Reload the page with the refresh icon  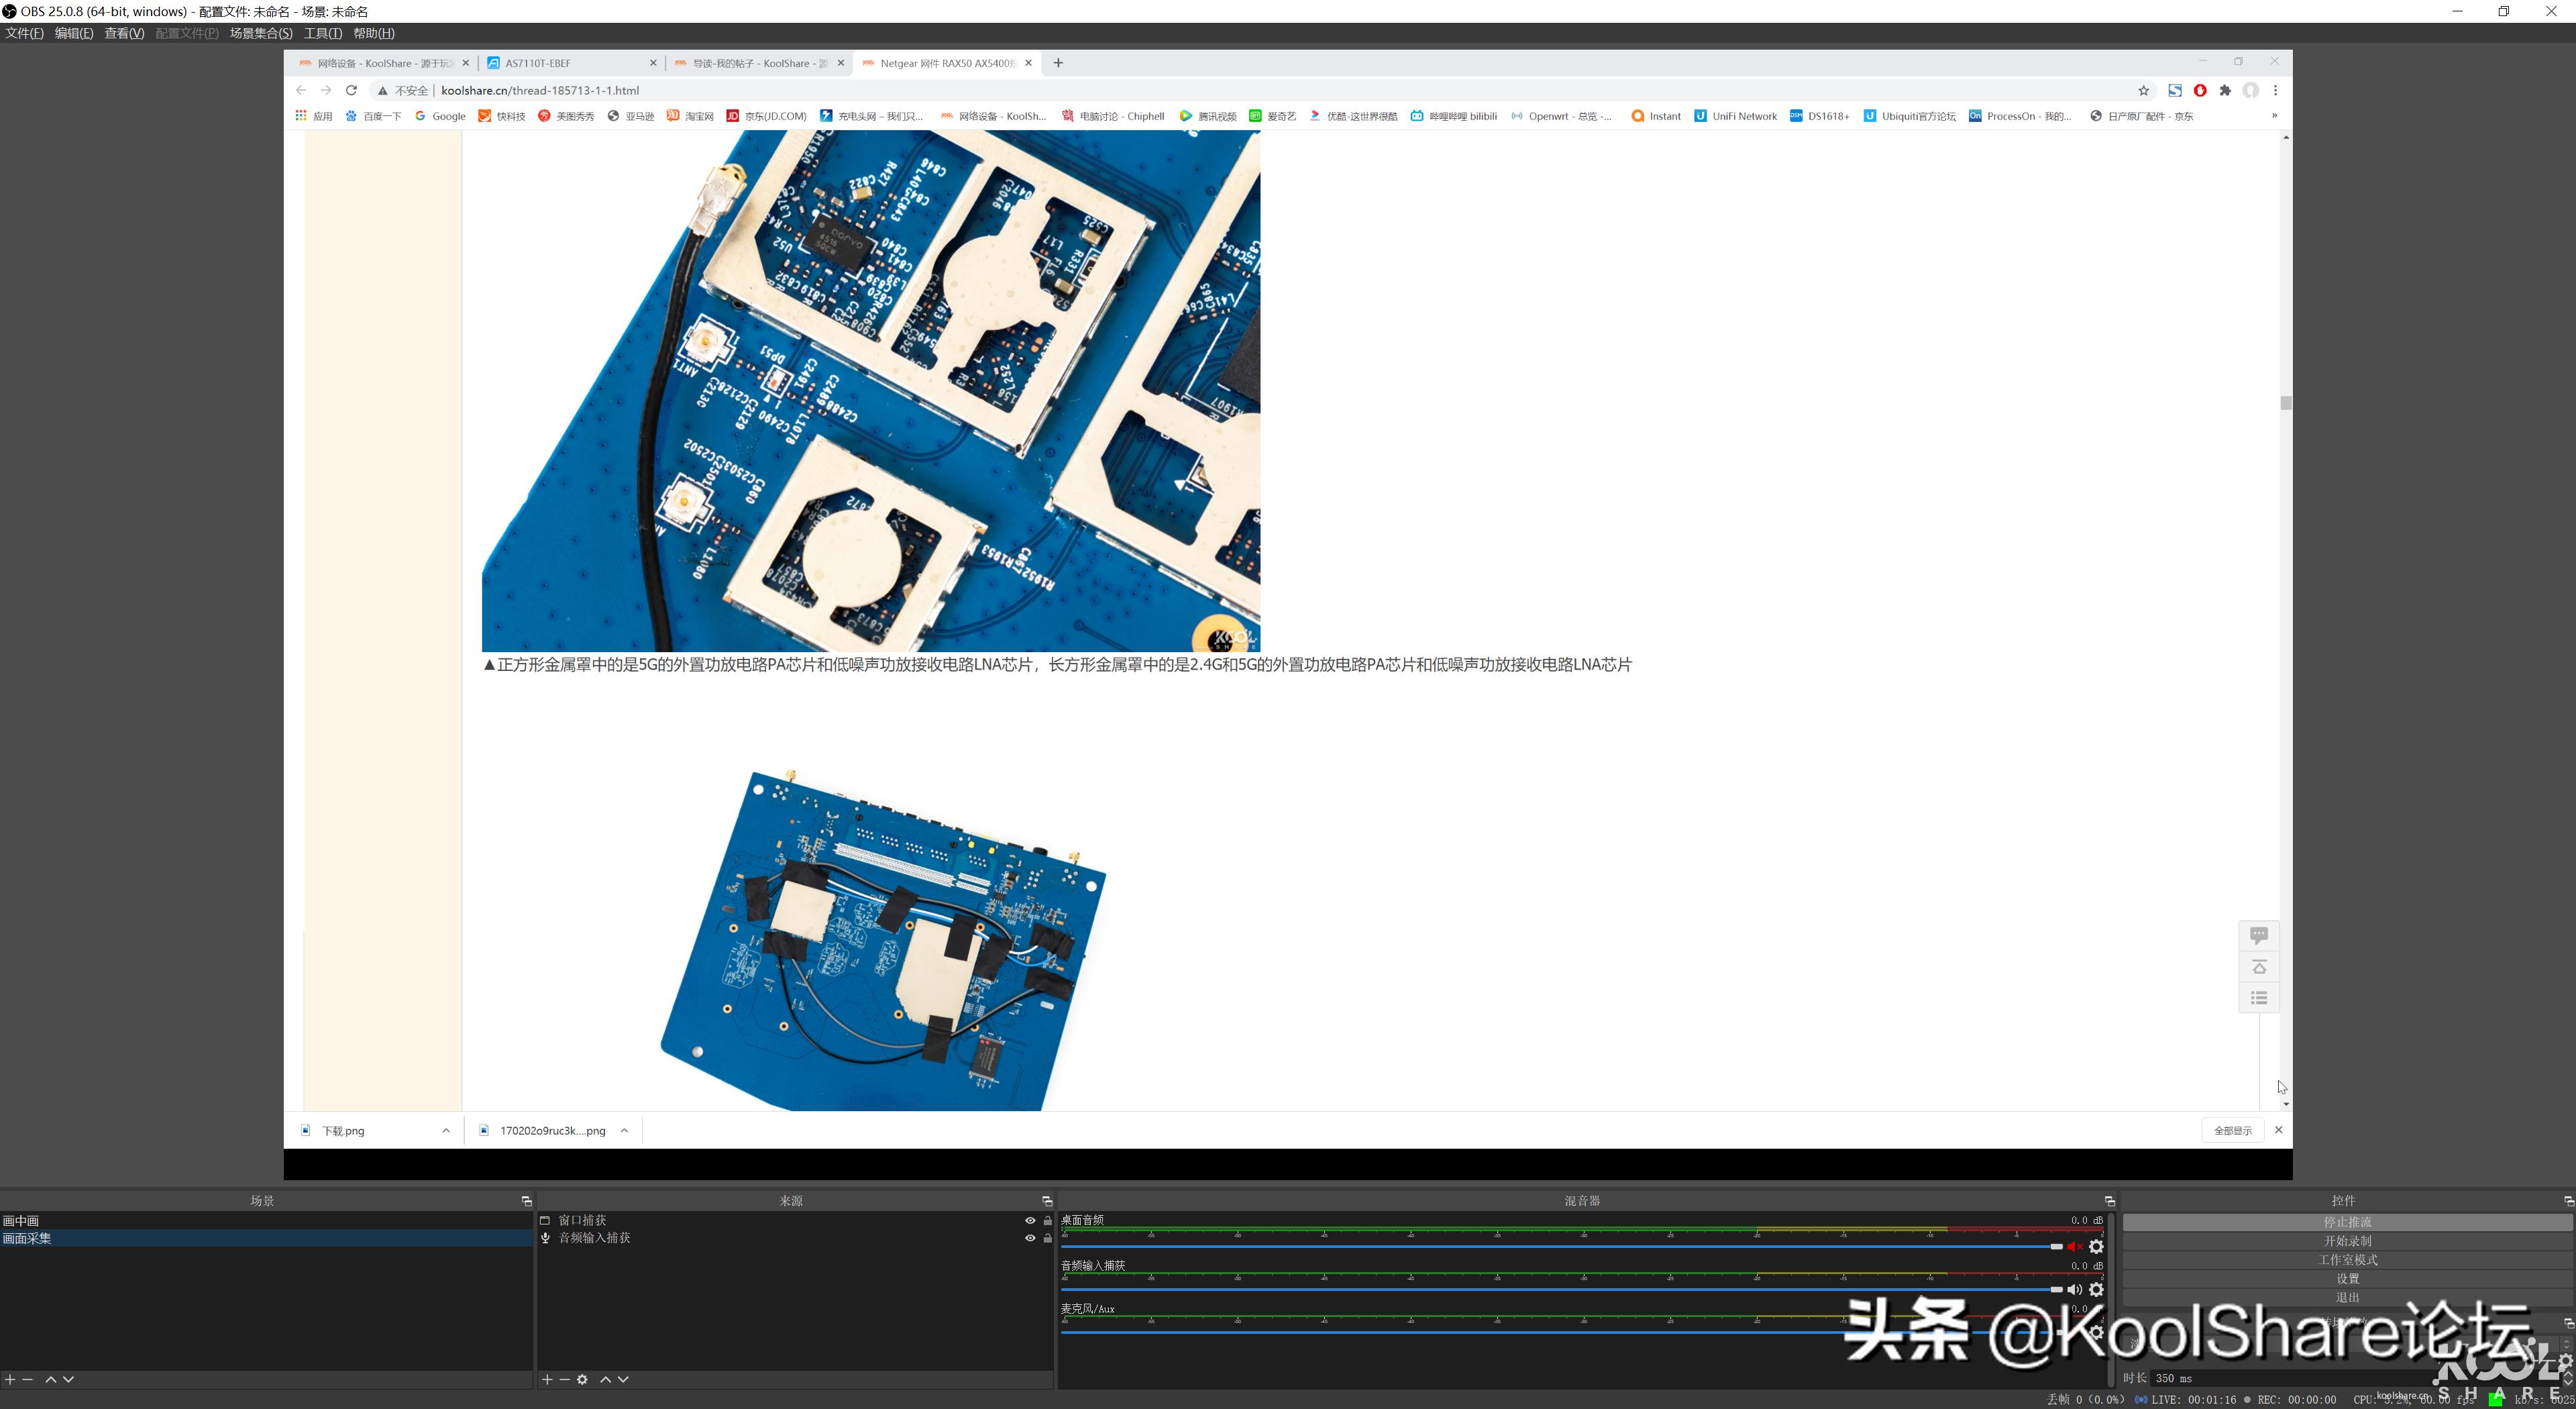click(x=352, y=90)
